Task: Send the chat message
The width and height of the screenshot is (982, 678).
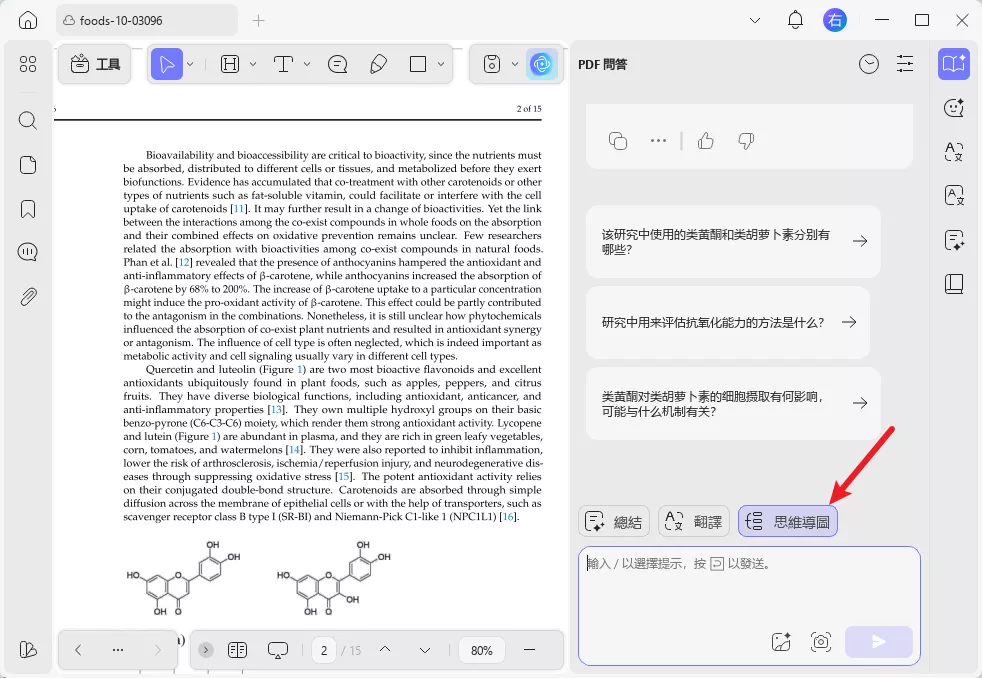Action: coord(879,642)
